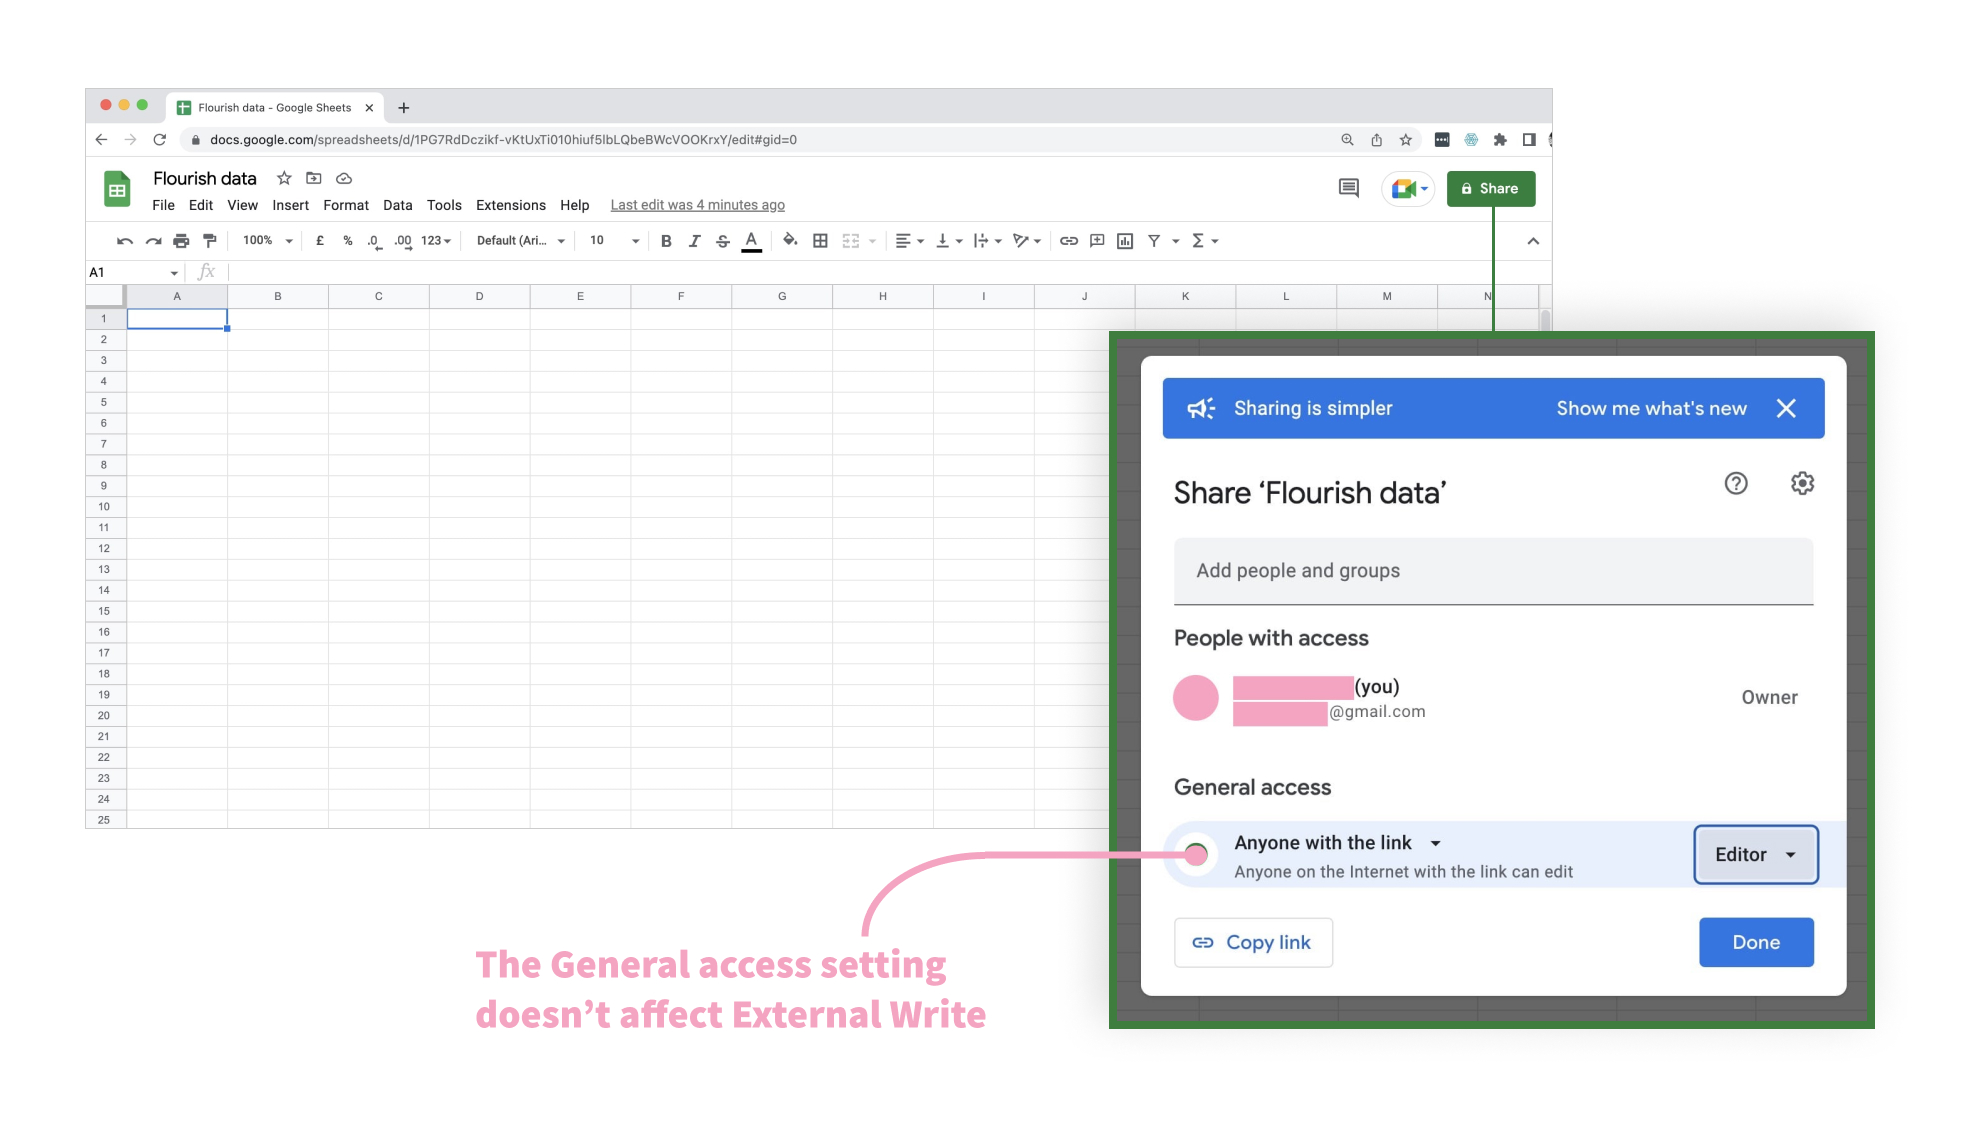The width and height of the screenshot is (1961, 1123).
Task: Click the Redo icon in the toolbar
Action: coord(153,241)
